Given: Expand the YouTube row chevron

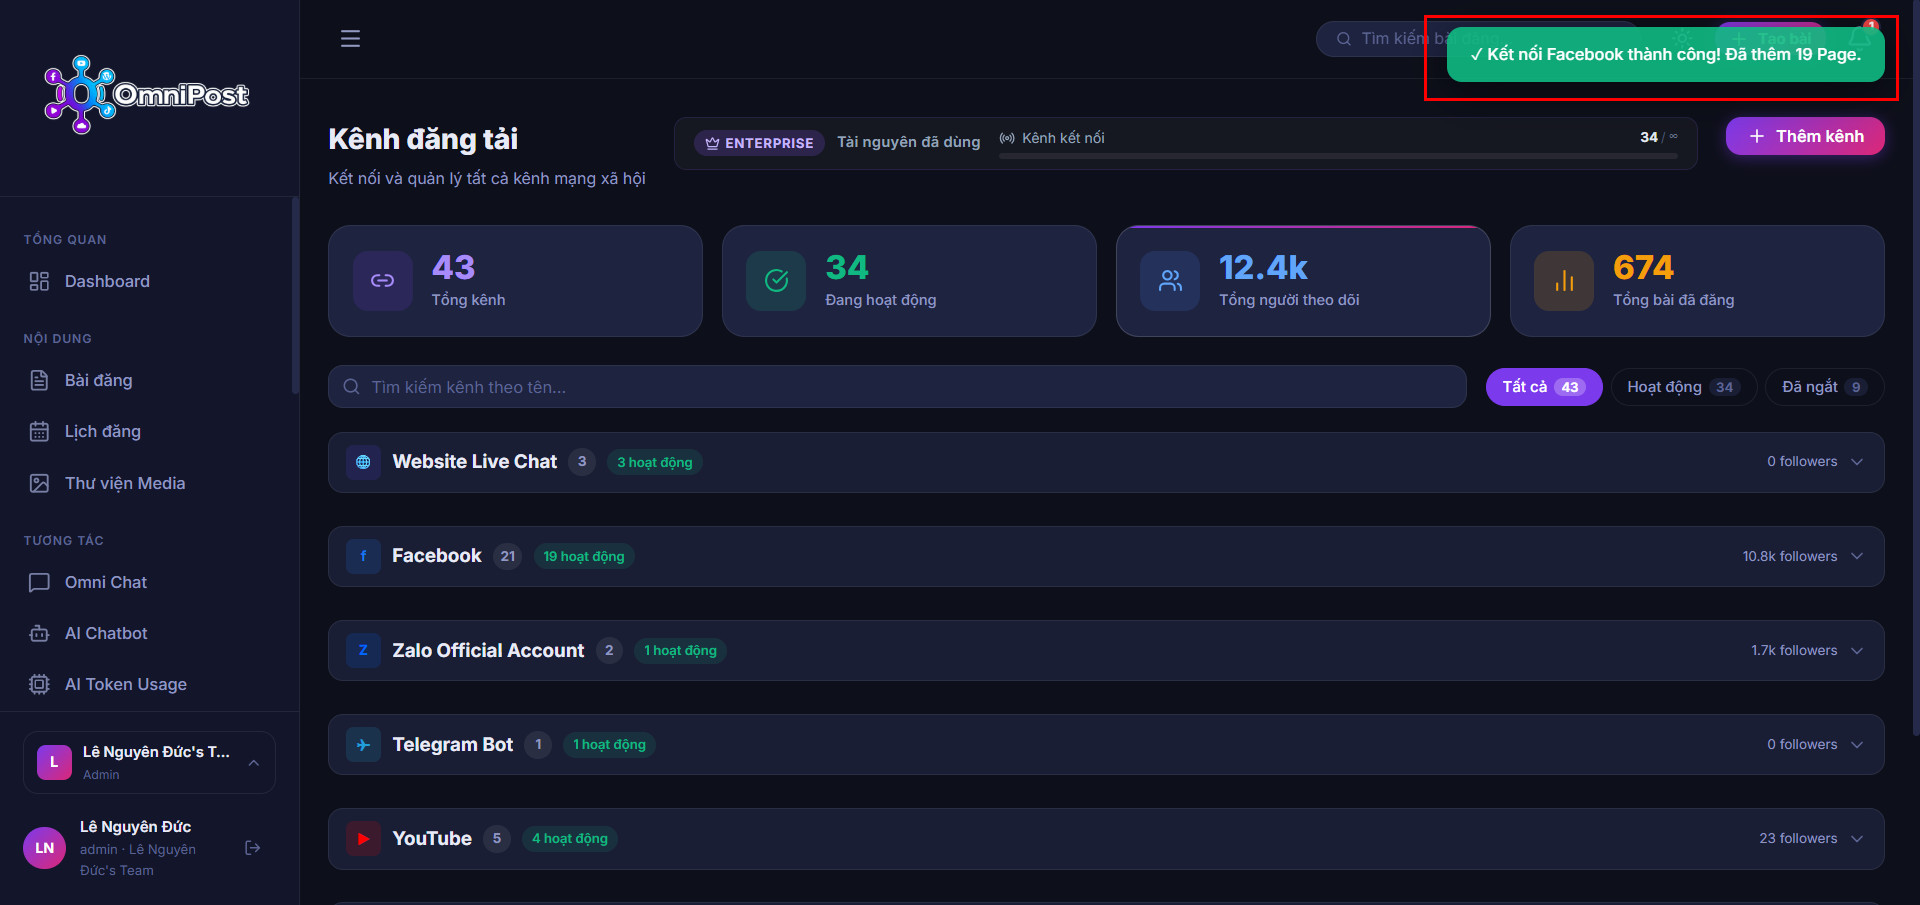Looking at the screenshot, I should 1857,839.
